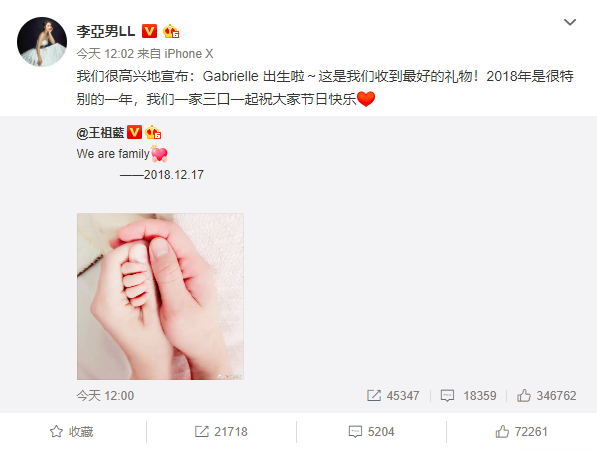This screenshot has width=597, height=449.
Task: Click the verified V badge beside 王祖藍
Action: (x=134, y=132)
